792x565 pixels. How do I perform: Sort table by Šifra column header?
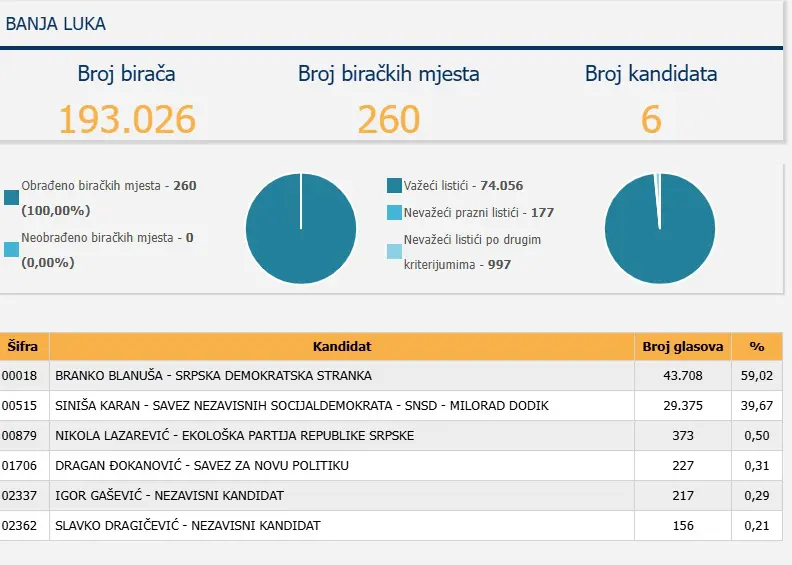[23, 346]
